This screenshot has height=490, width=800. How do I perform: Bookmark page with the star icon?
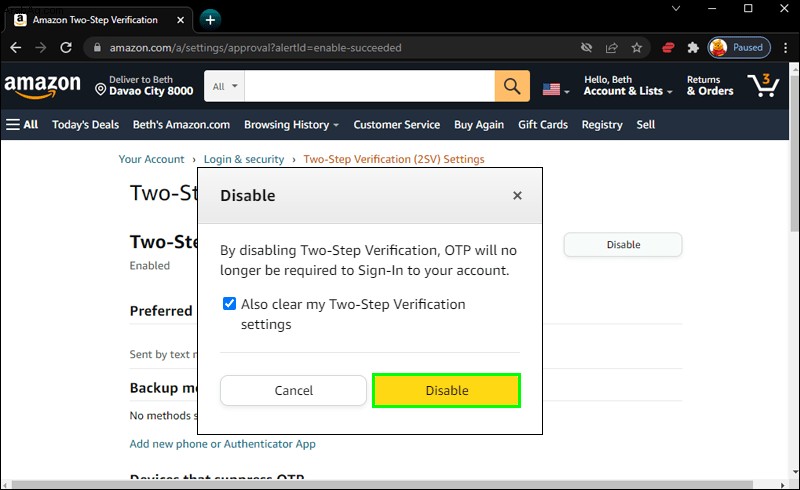click(636, 47)
